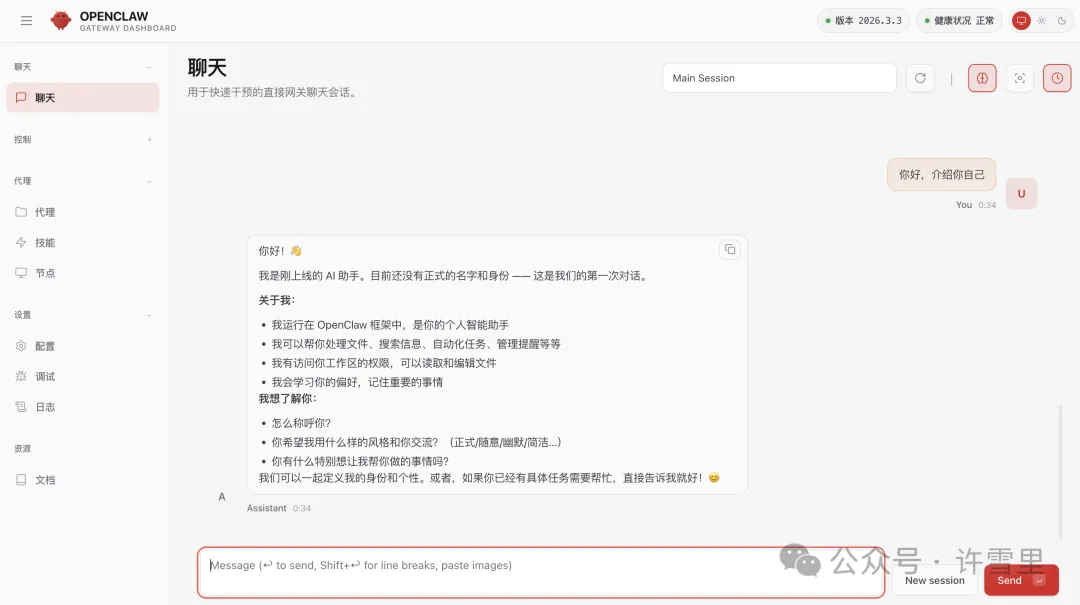Click the Send button
1080x605 pixels.
click(x=1020, y=580)
